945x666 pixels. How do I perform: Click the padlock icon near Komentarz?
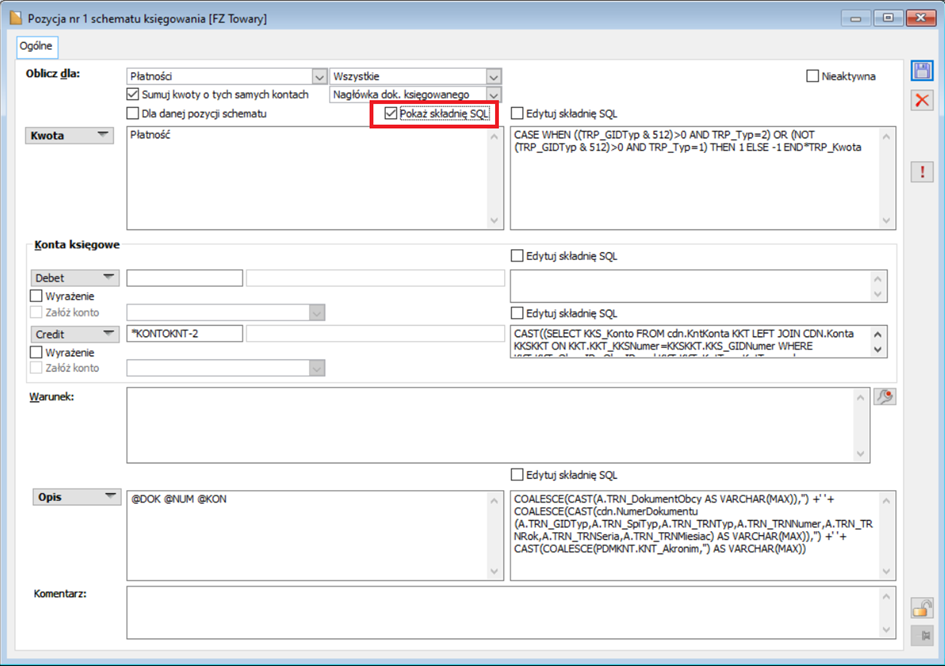[921, 609]
